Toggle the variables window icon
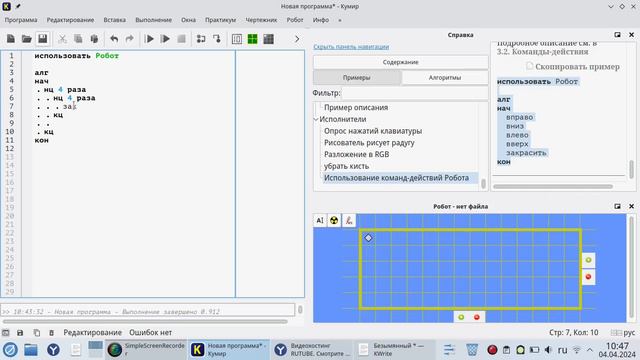The image size is (640, 360). [237, 39]
